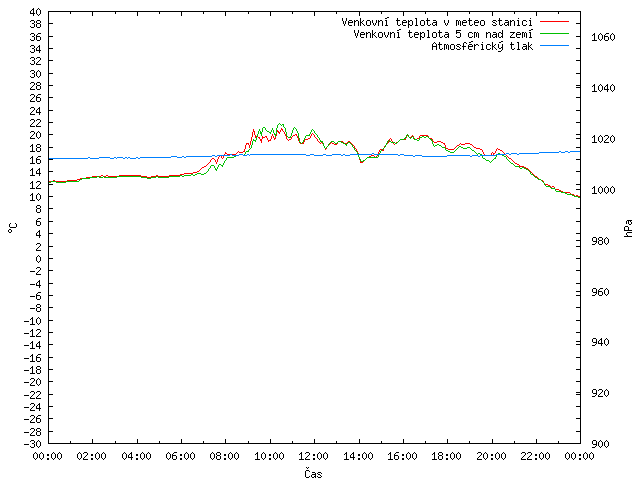Click the temperature dip at 14:00
Screen dimensions: 640x480
pos(361,162)
